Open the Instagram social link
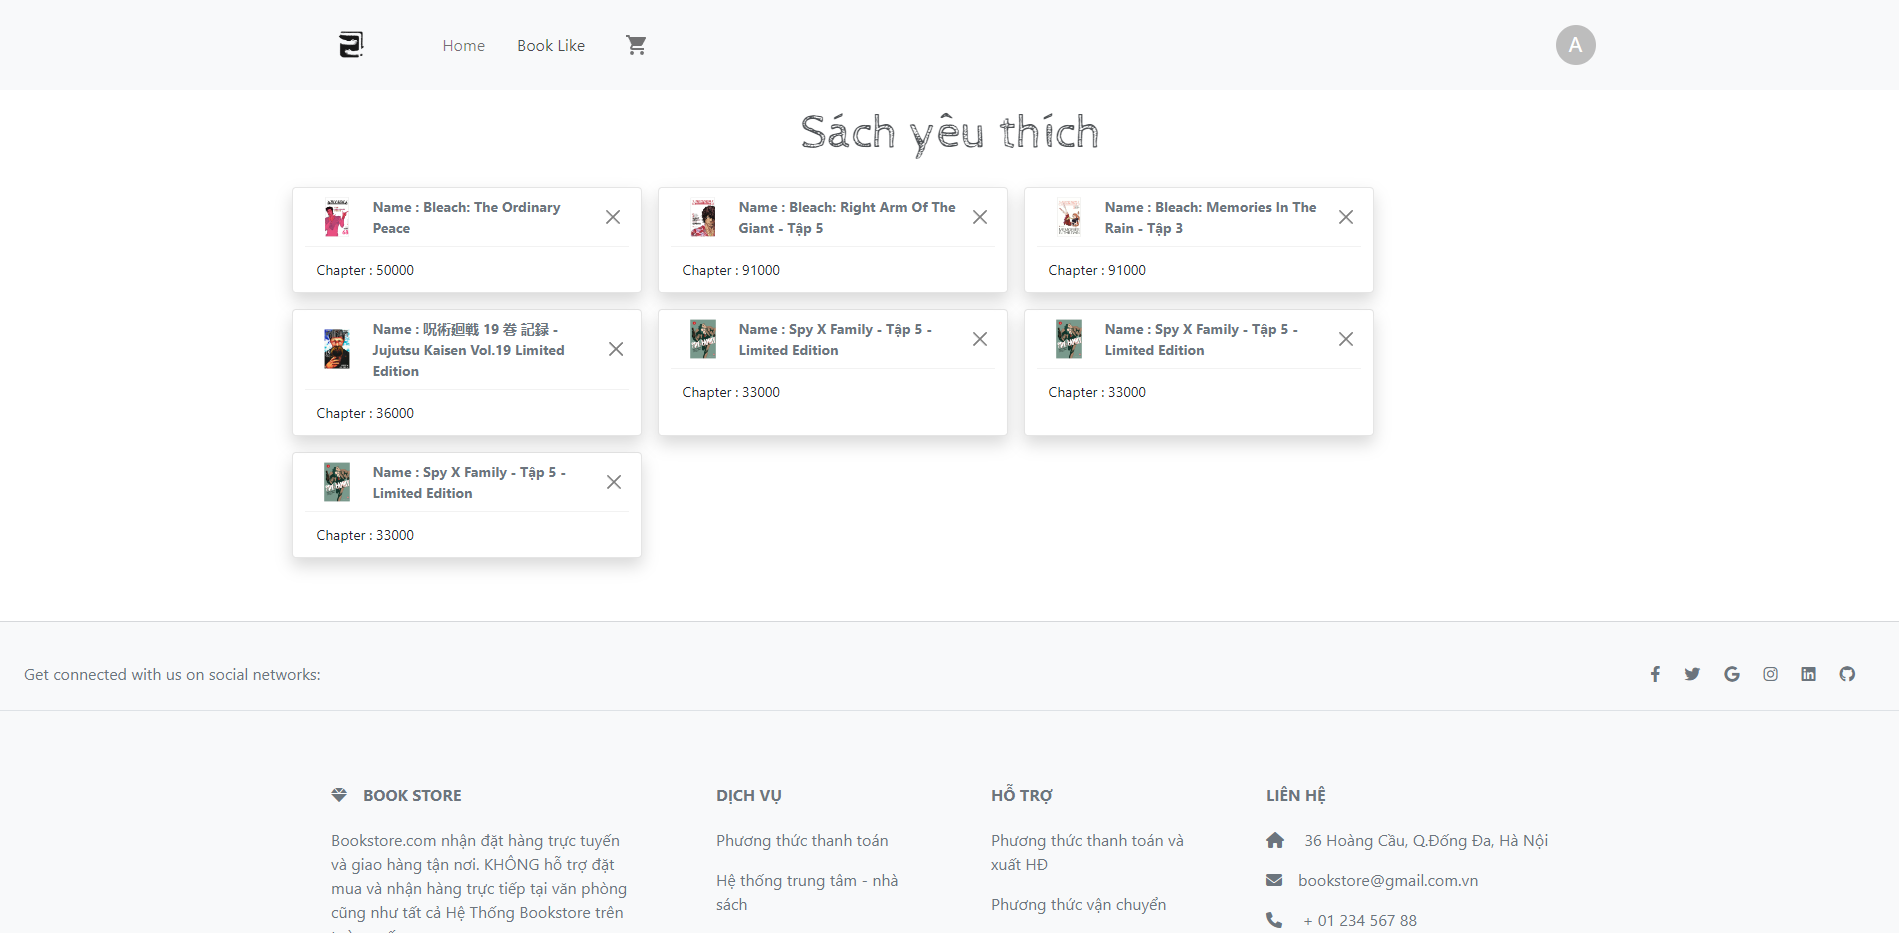 [1770, 674]
